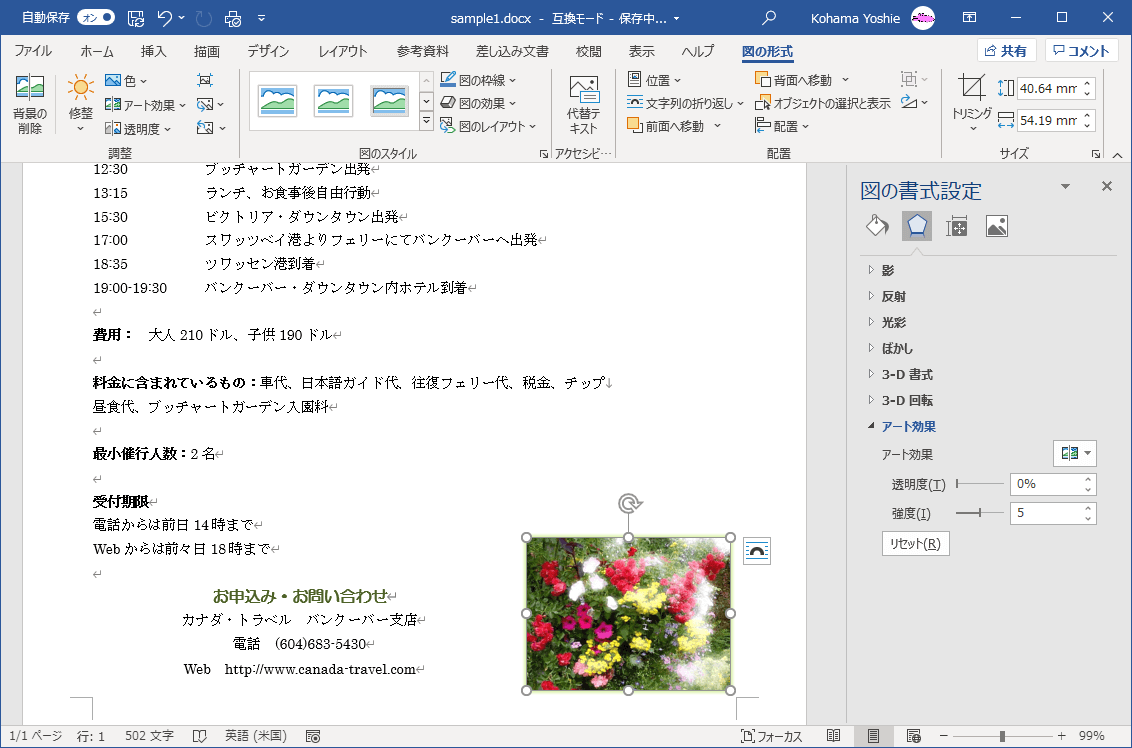The width and height of the screenshot is (1132, 748).
Task: Click the Save icon in title bar
Action: point(136,18)
